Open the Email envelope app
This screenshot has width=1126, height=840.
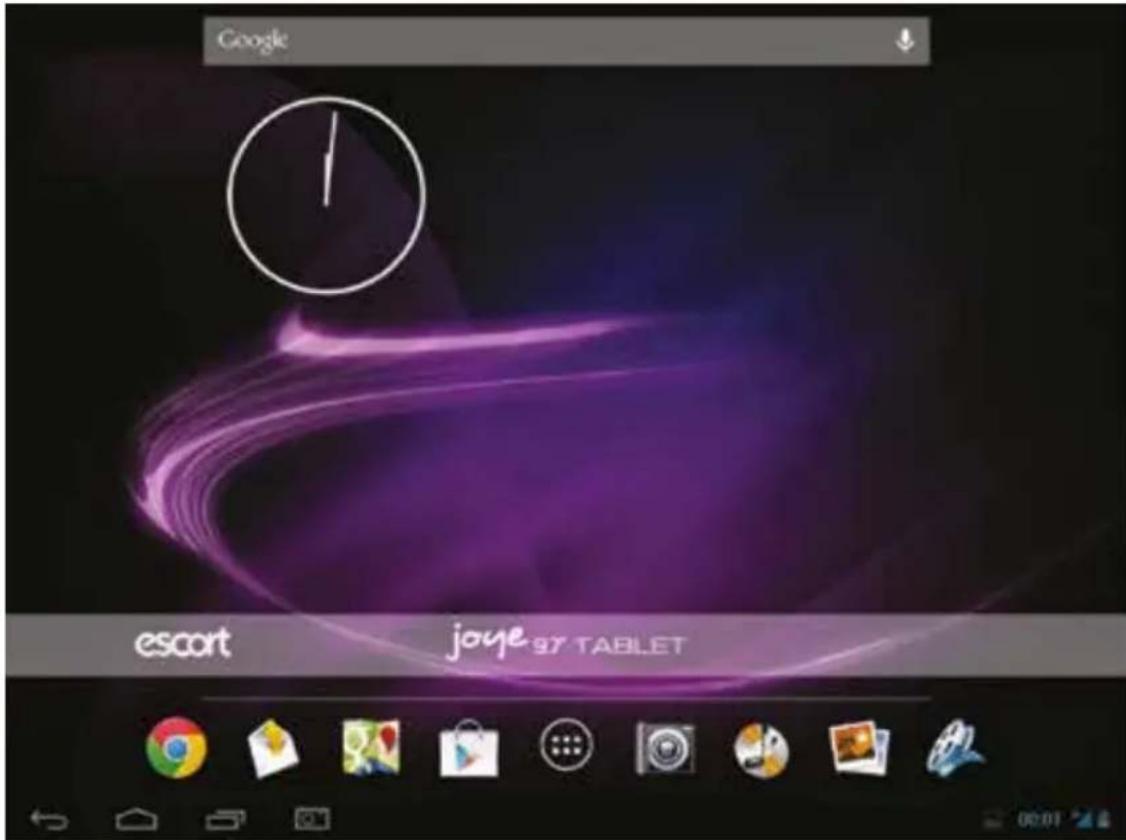tap(274, 750)
